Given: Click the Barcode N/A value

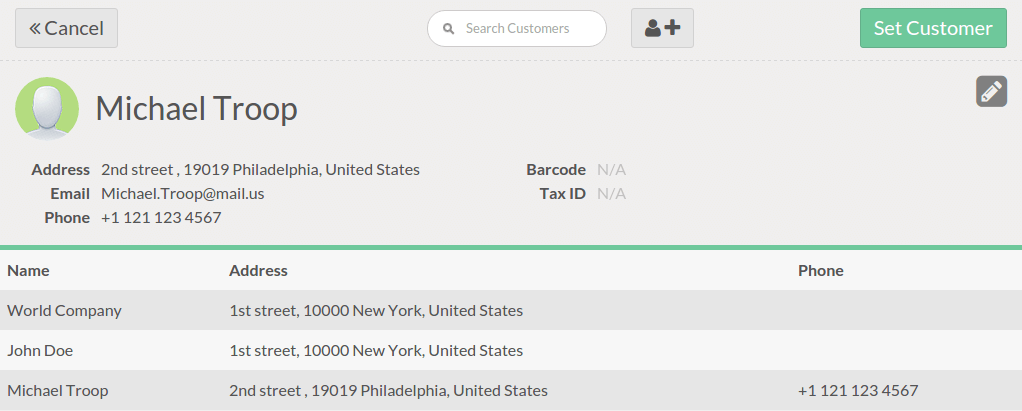Looking at the screenshot, I should [611, 169].
